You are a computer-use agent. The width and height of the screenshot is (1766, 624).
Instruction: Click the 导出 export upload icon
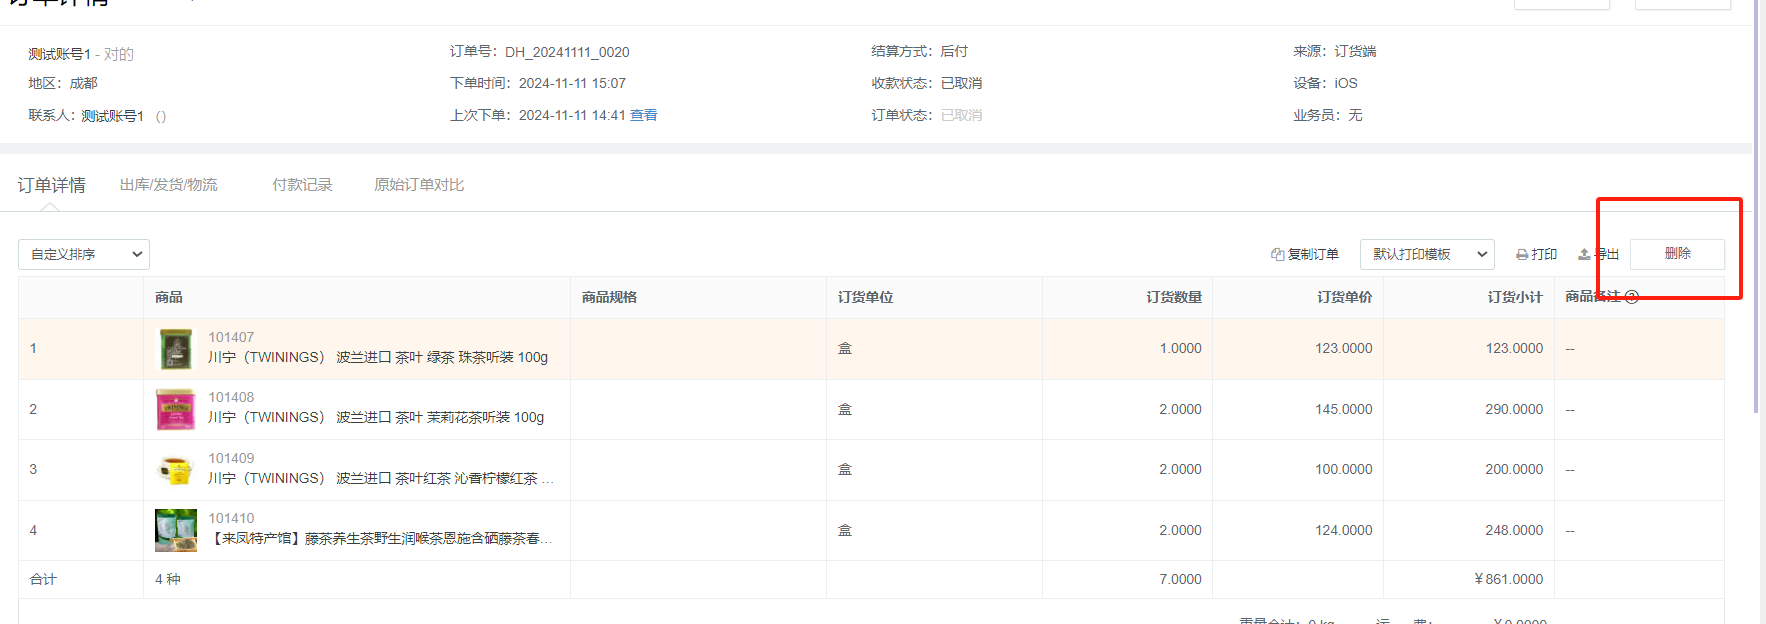(x=1584, y=255)
